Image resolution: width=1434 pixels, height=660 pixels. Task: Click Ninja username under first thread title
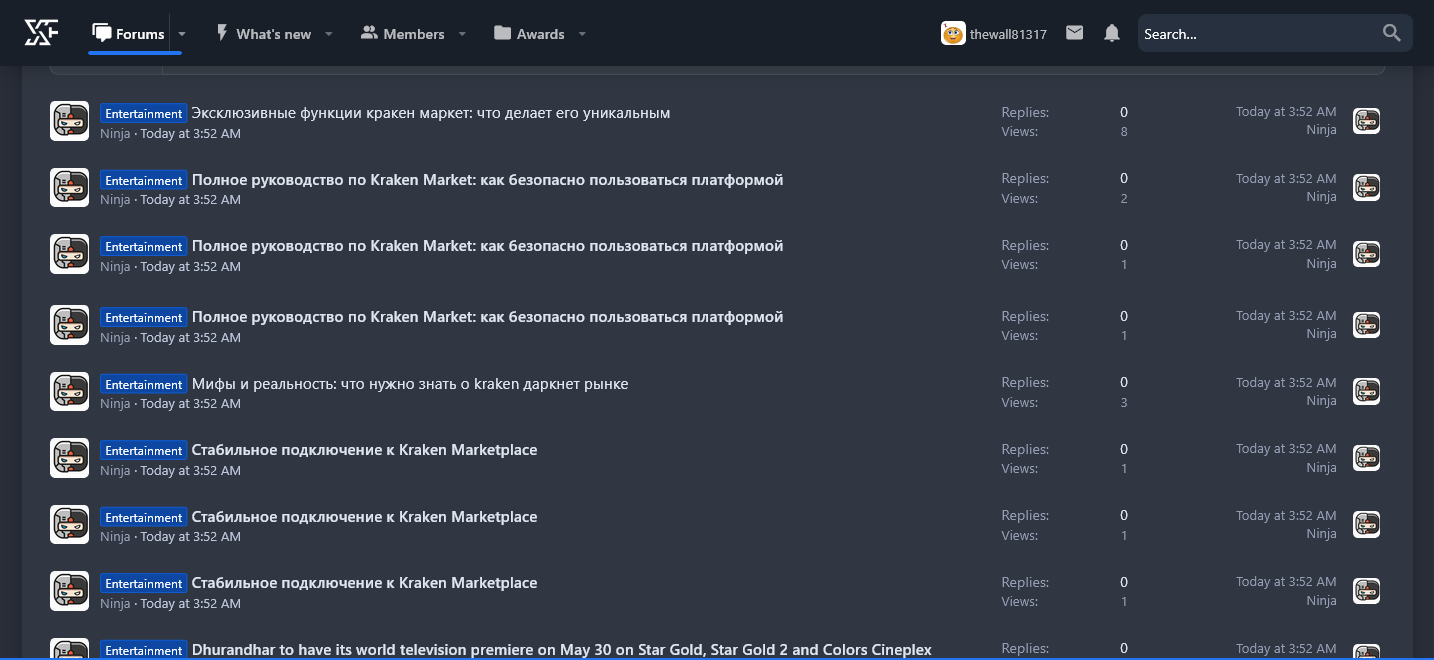point(115,133)
